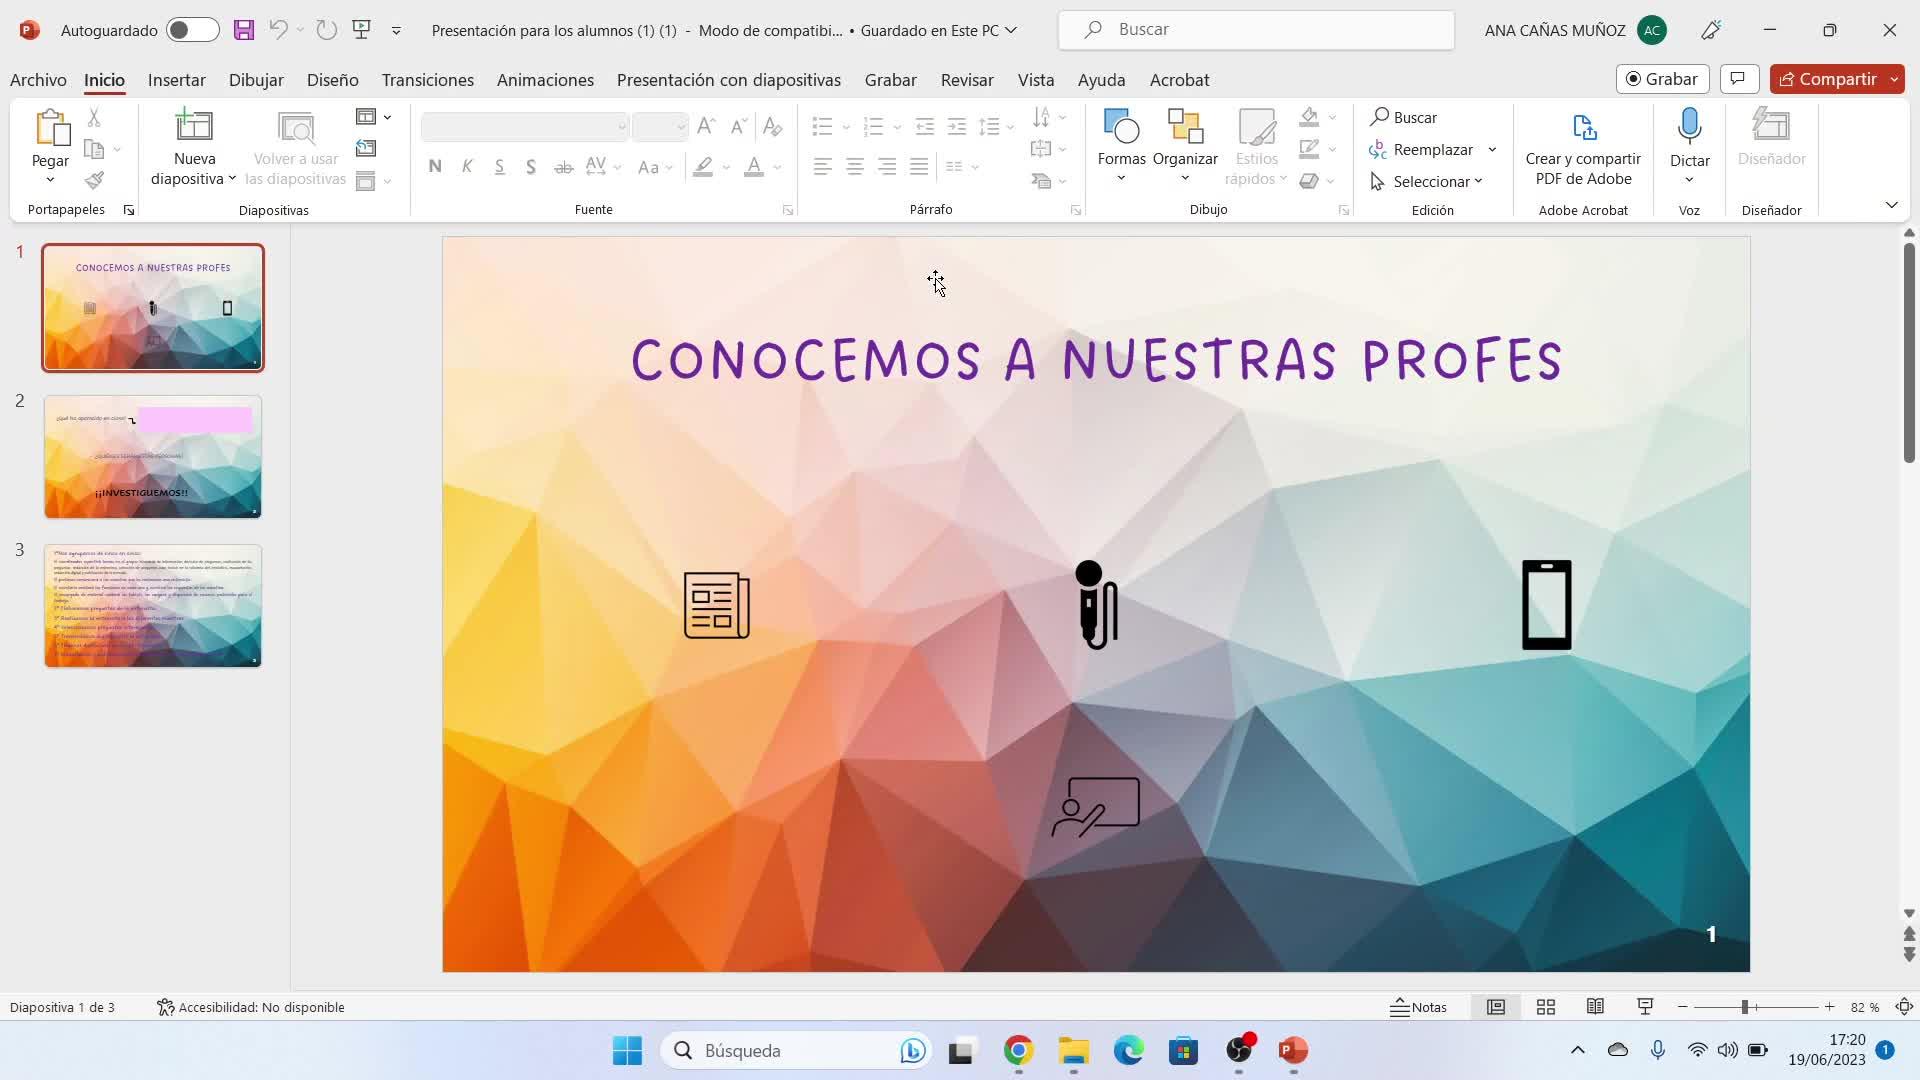
Task: Toggle Normal view button in status bar
Action: pos(1495,1007)
